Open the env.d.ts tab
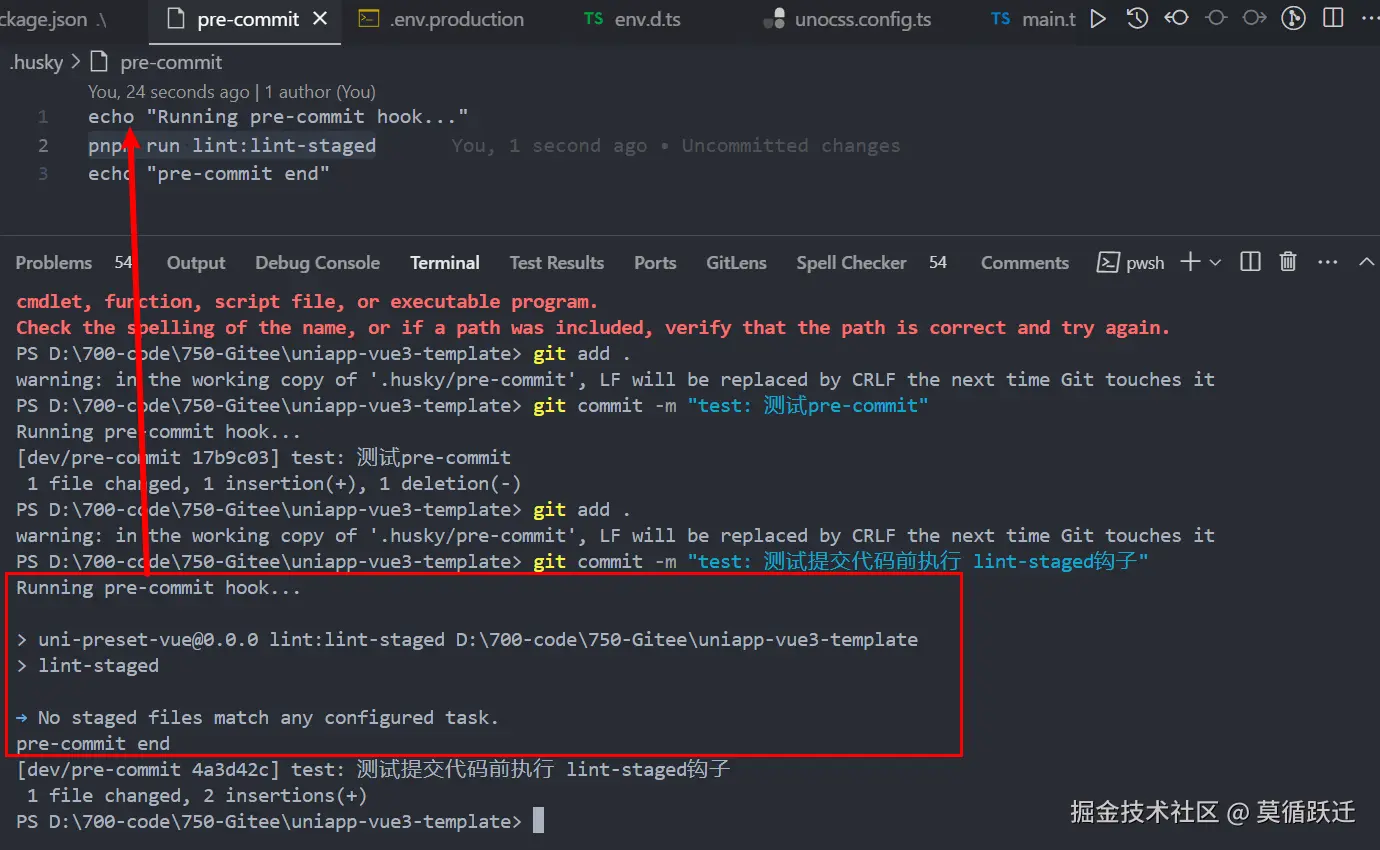This screenshot has width=1380, height=850. coord(633,19)
